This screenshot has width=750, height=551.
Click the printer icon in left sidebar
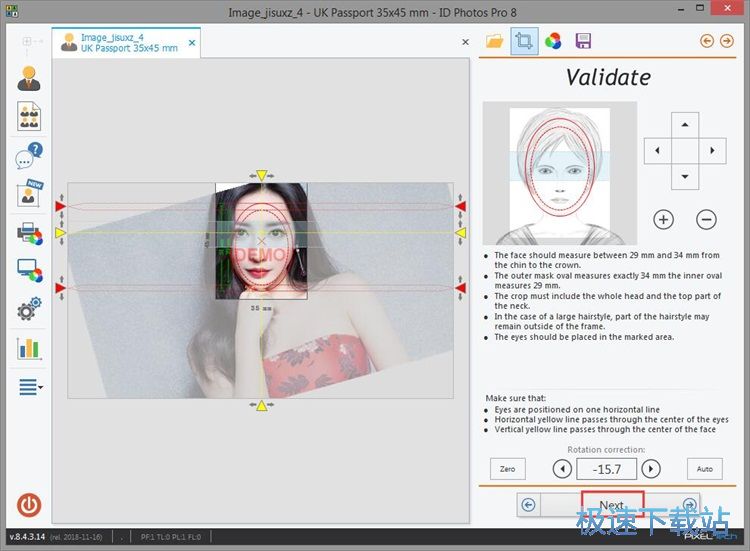[29, 234]
